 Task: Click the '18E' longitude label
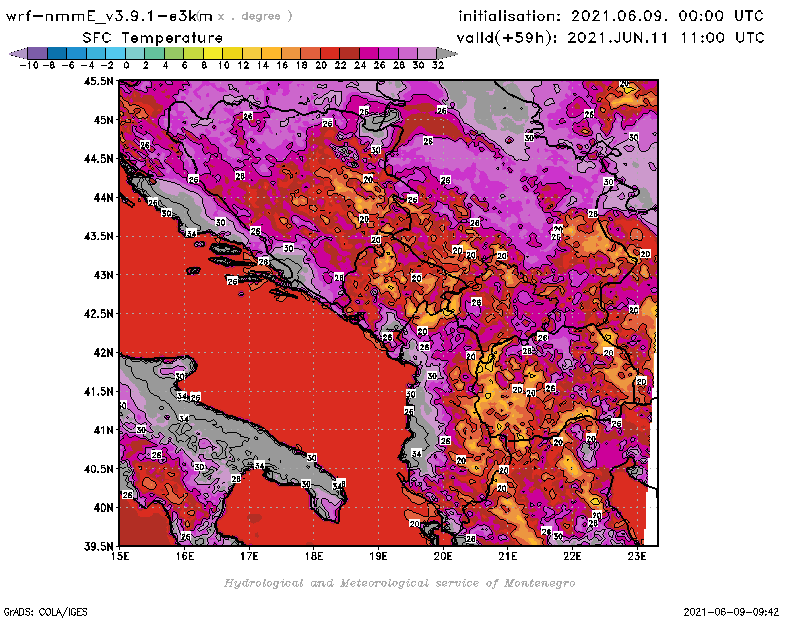314,556
